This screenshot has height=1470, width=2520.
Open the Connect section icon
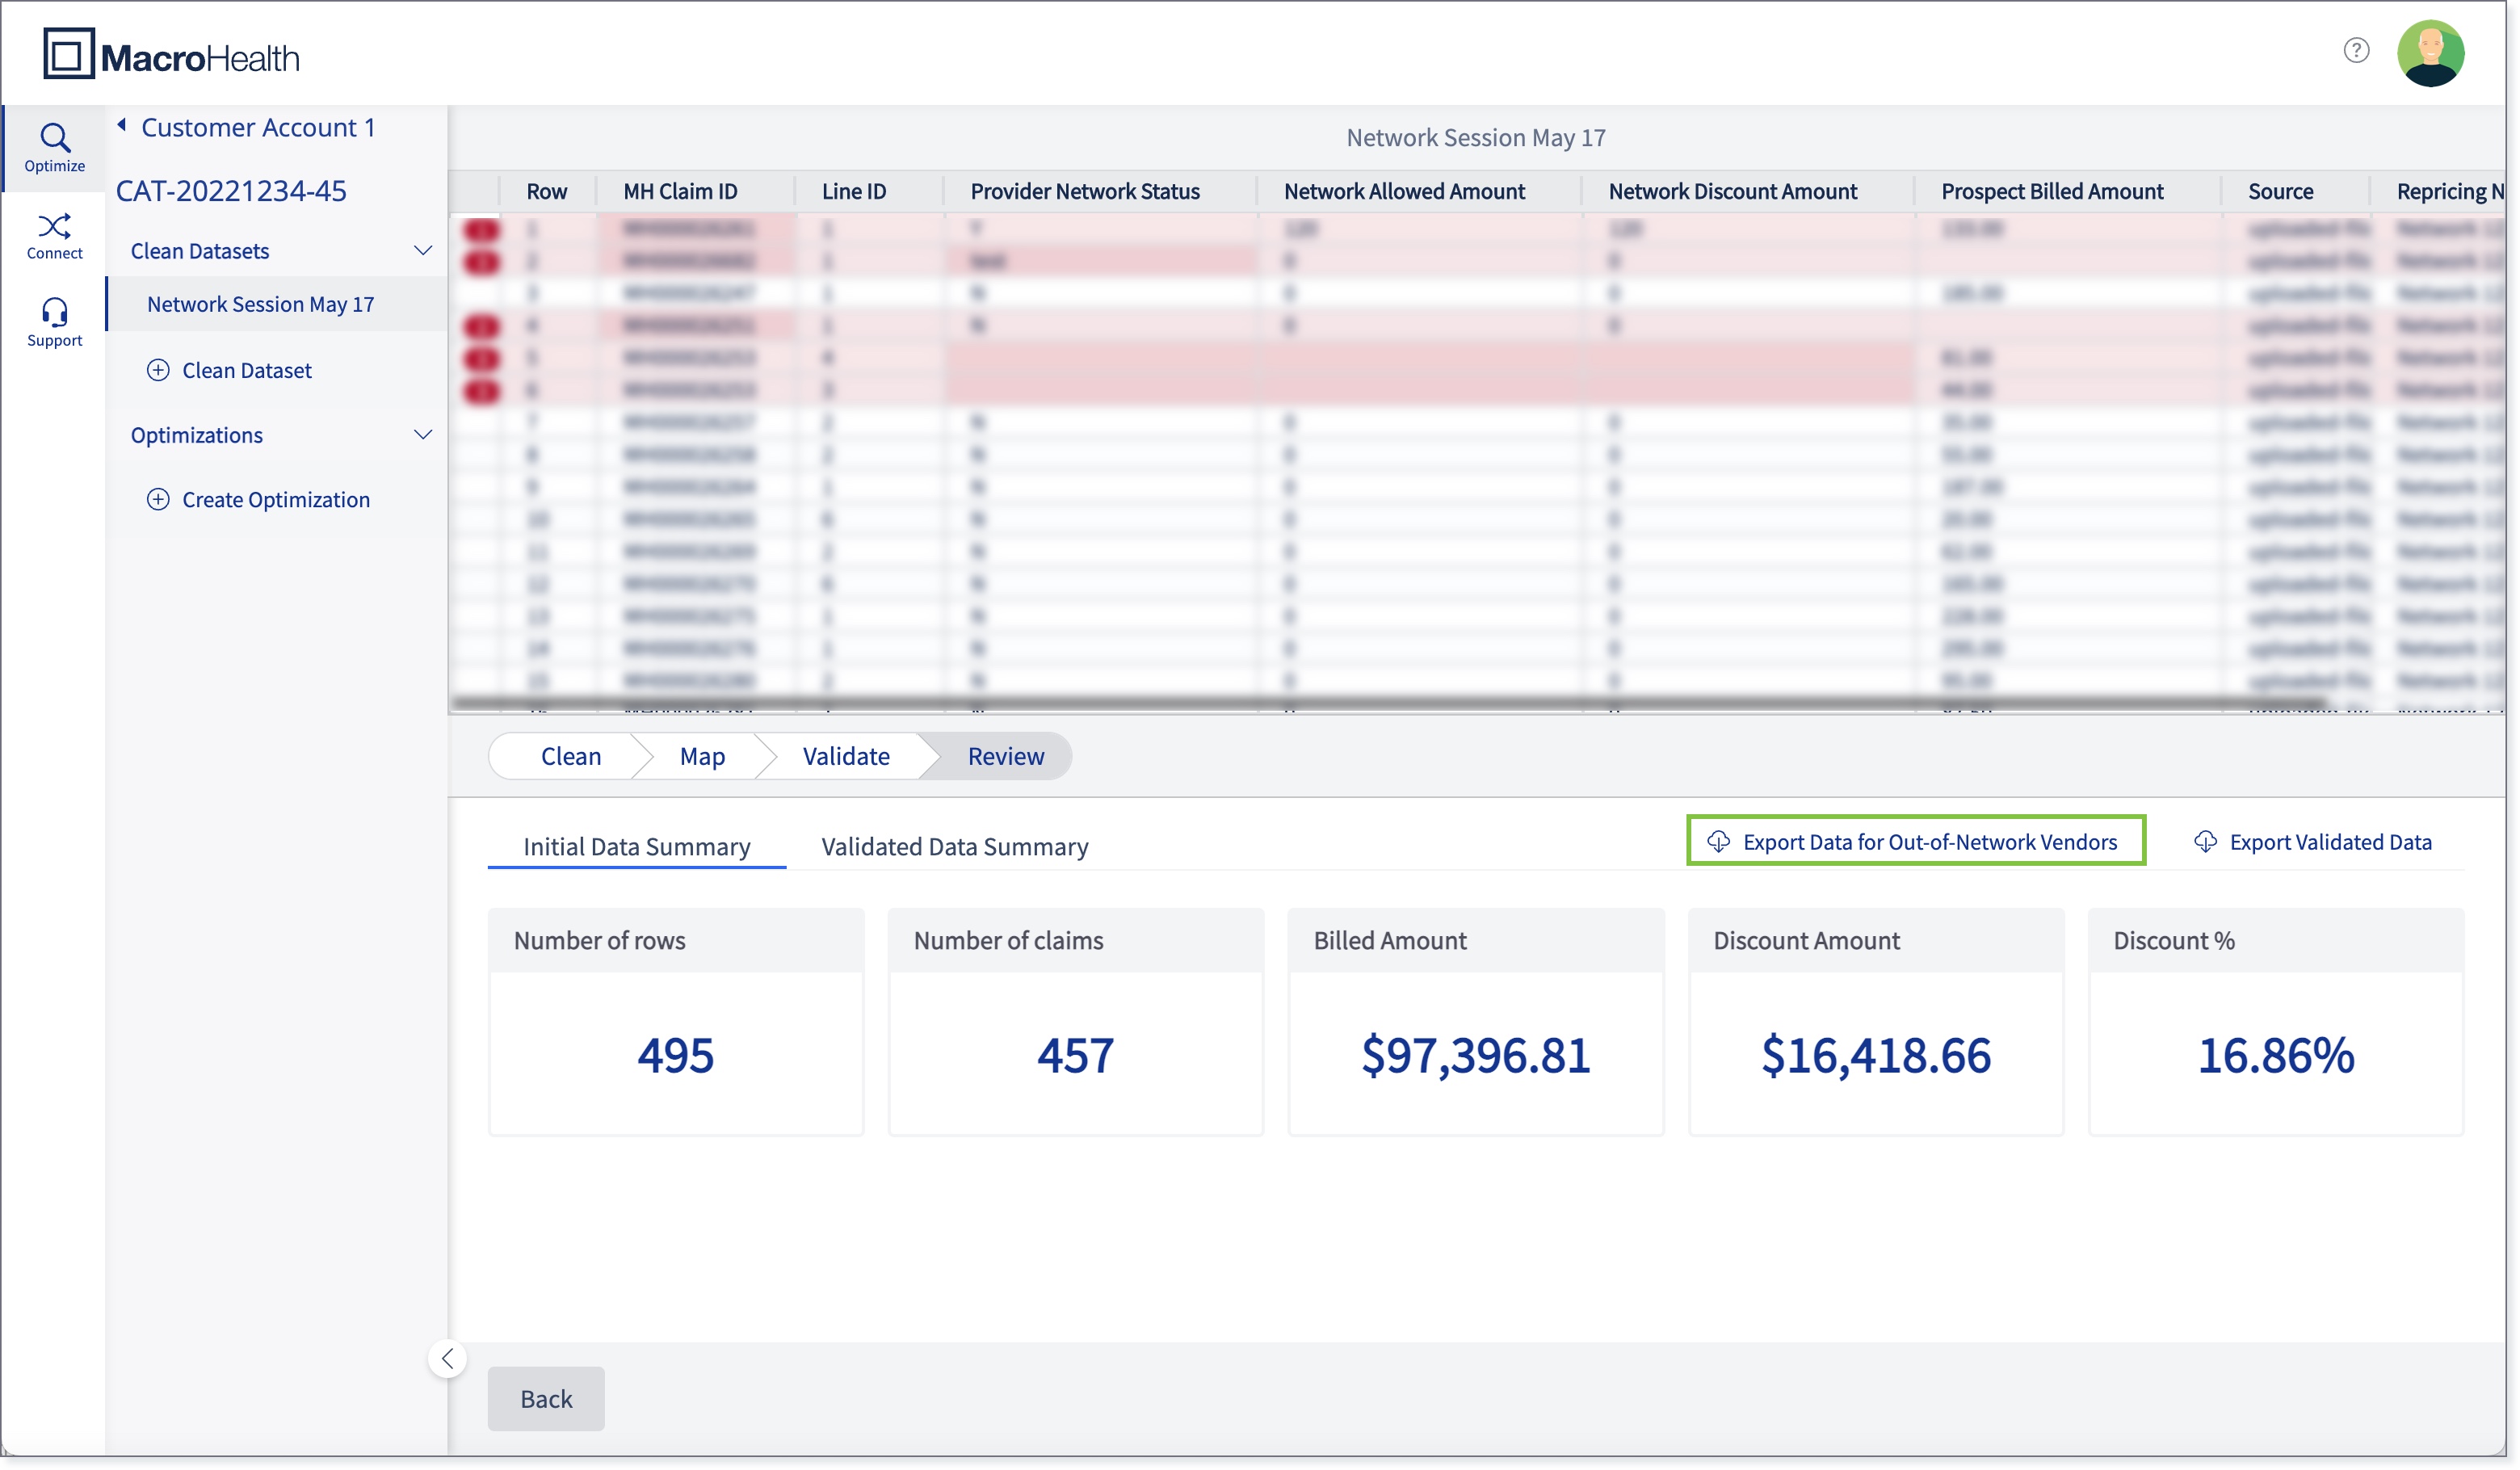(x=54, y=226)
